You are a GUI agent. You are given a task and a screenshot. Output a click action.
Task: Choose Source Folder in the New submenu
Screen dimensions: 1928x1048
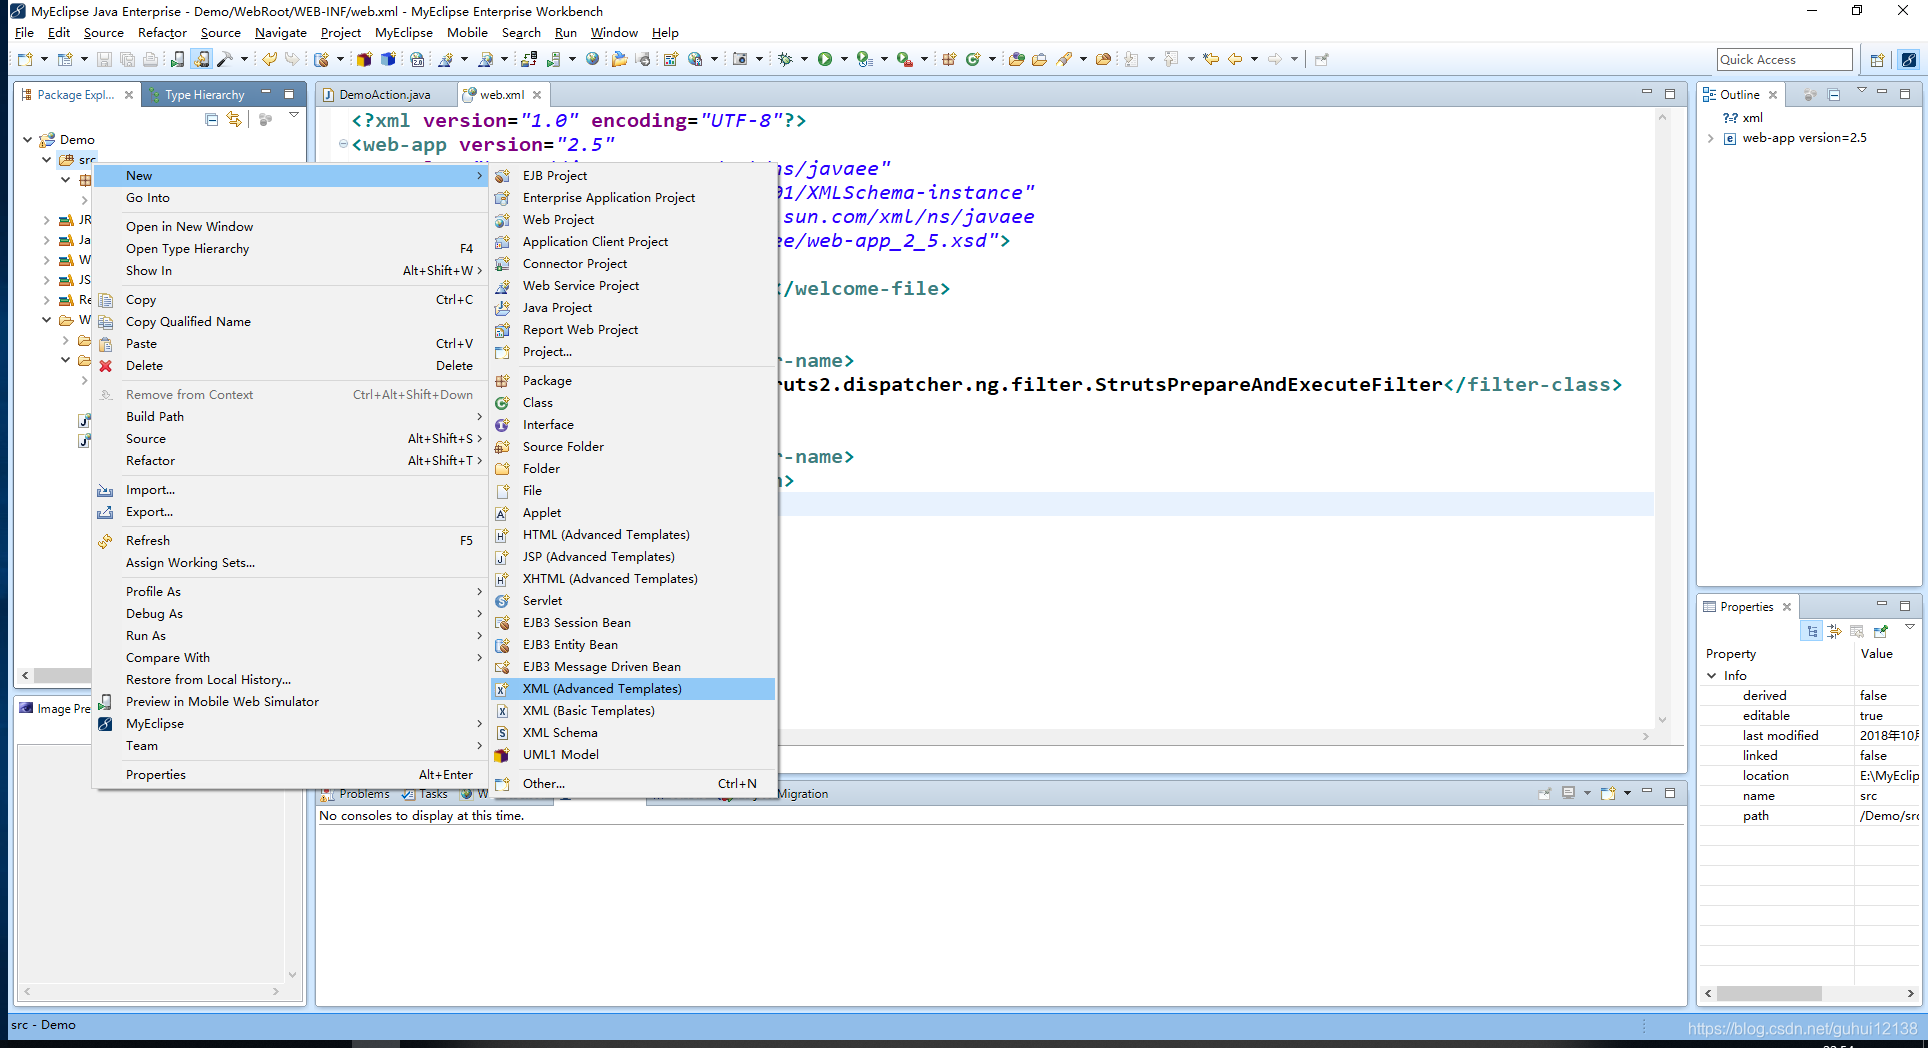(x=633, y=447)
